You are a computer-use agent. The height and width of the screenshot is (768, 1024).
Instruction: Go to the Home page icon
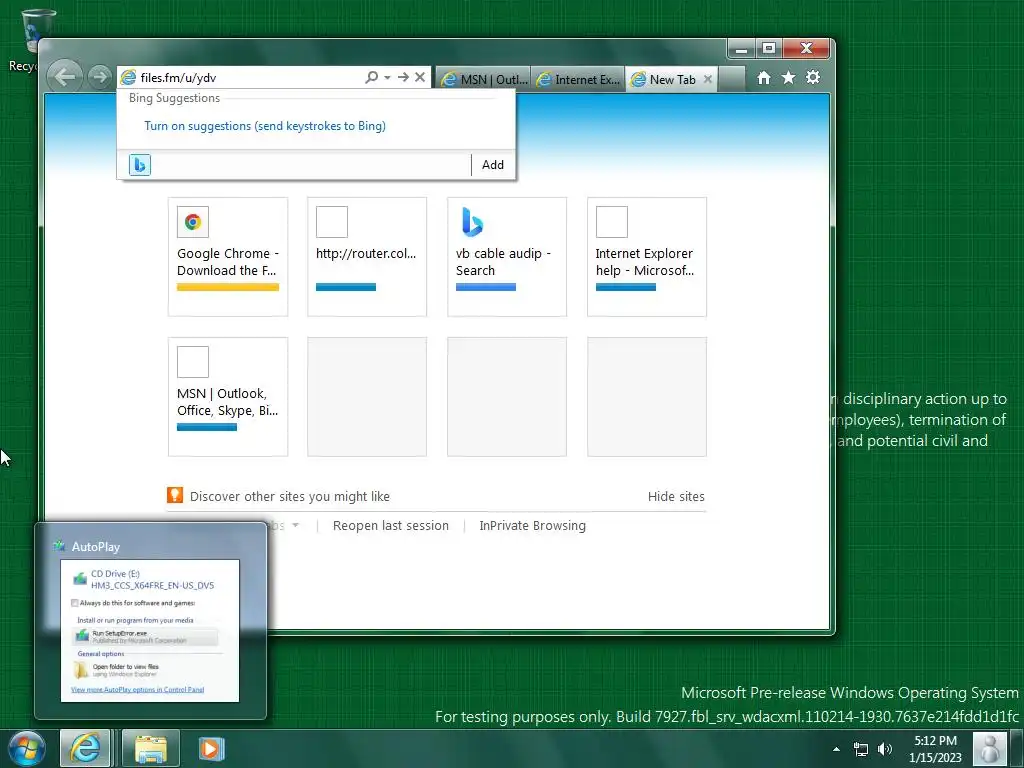pyautogui.click(x=763, y=78)
